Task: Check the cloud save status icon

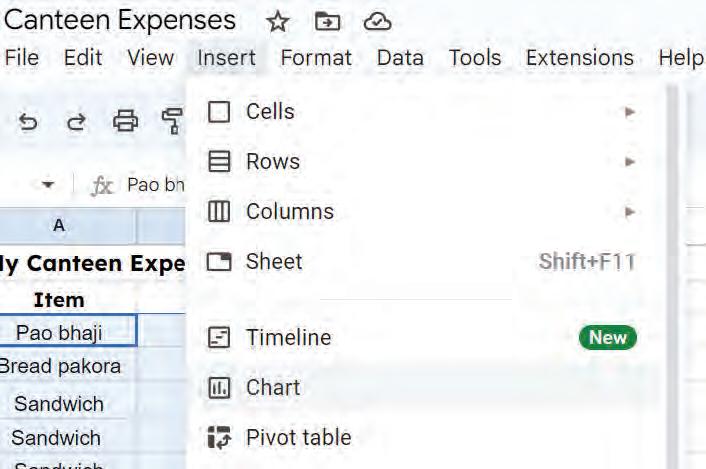Action: pos(377,22)
